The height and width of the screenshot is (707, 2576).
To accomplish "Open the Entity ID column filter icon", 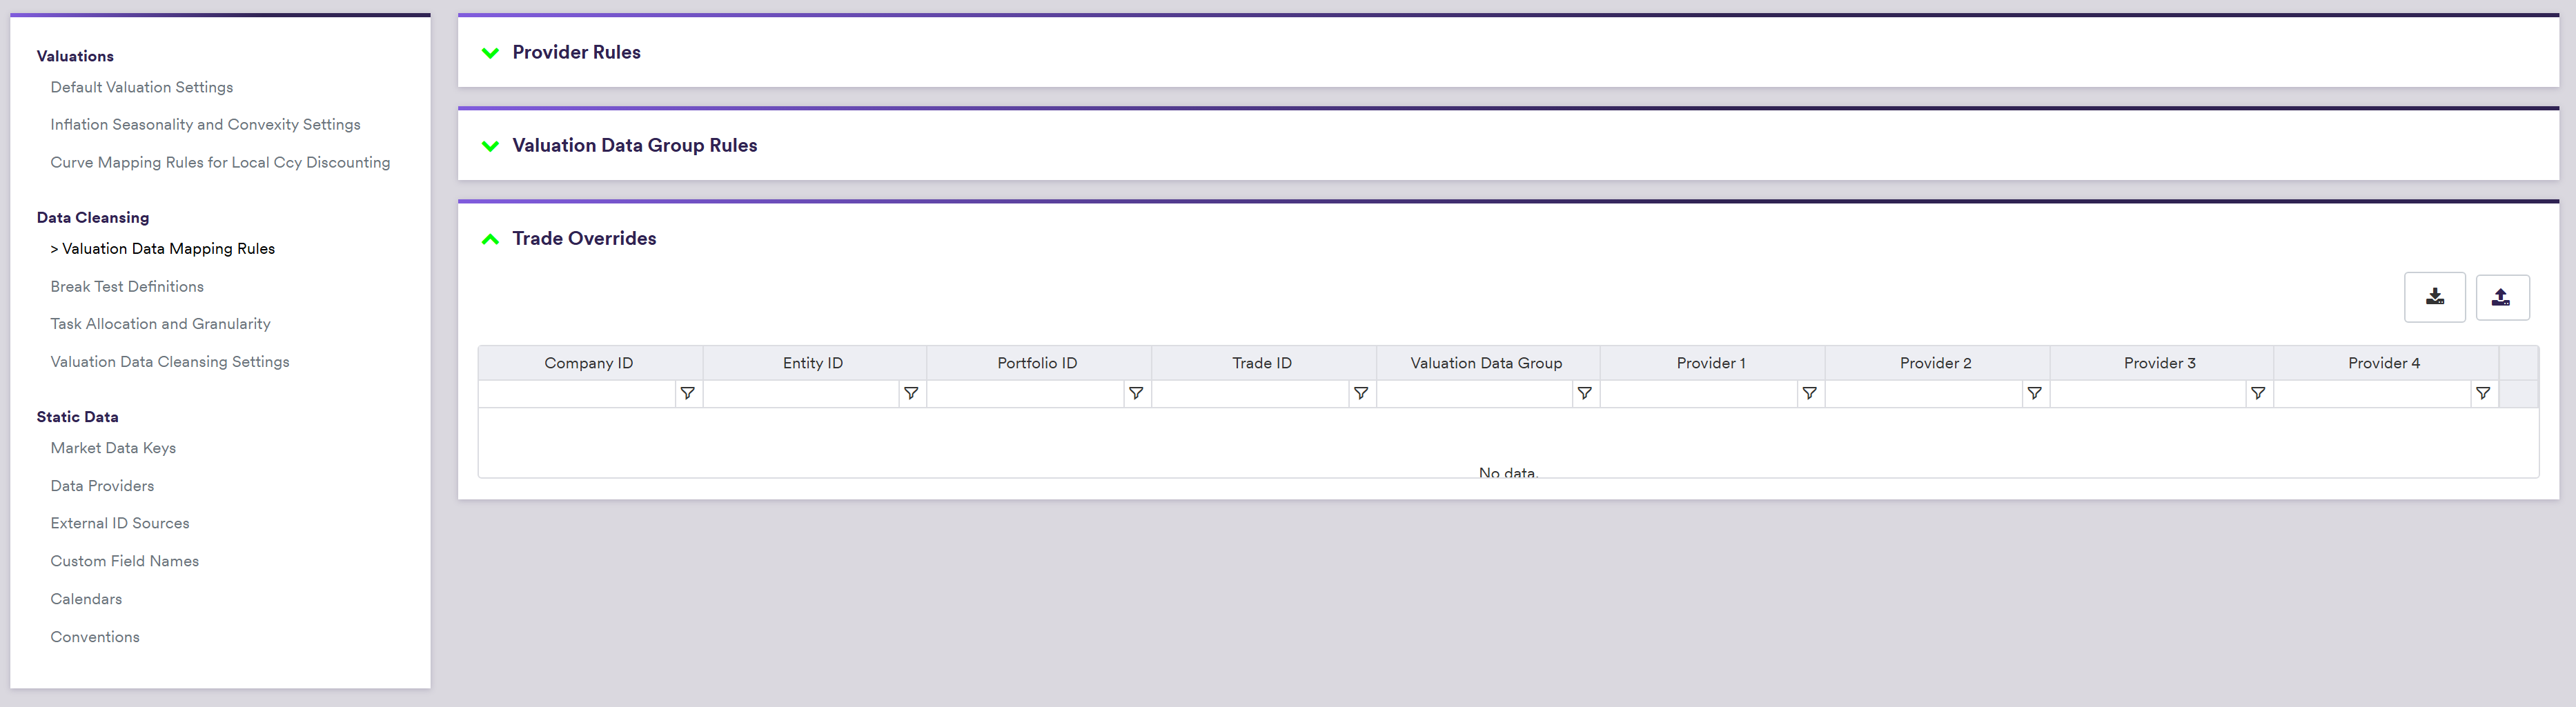I will 911,394.
